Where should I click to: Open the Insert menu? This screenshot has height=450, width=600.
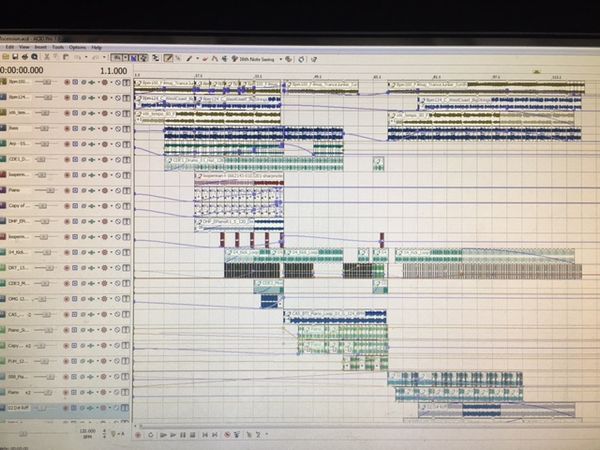pyautogui.click(x=39, y=47)
